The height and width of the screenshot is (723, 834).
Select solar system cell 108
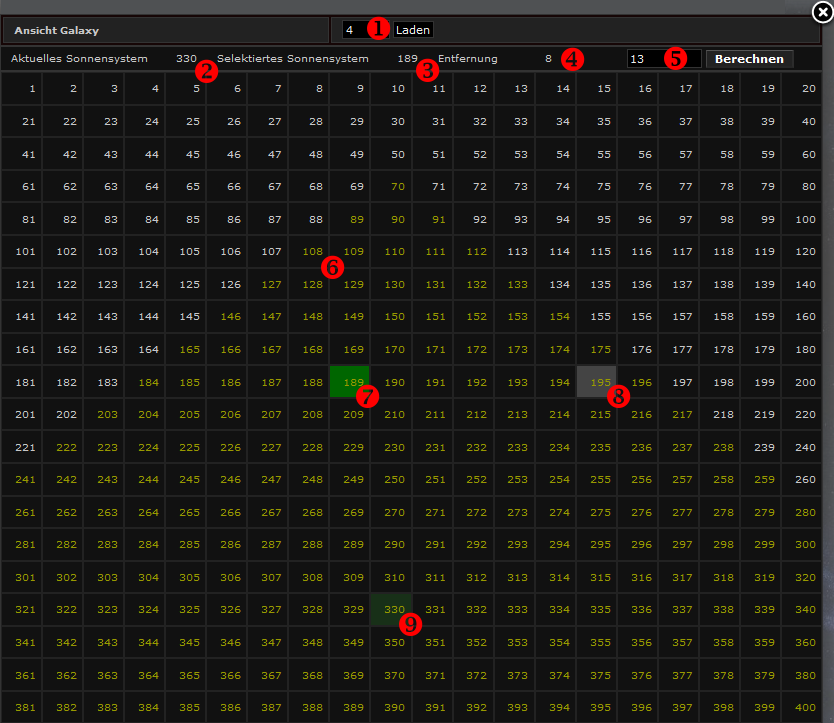pyautogui.click(x=308, y=251)
